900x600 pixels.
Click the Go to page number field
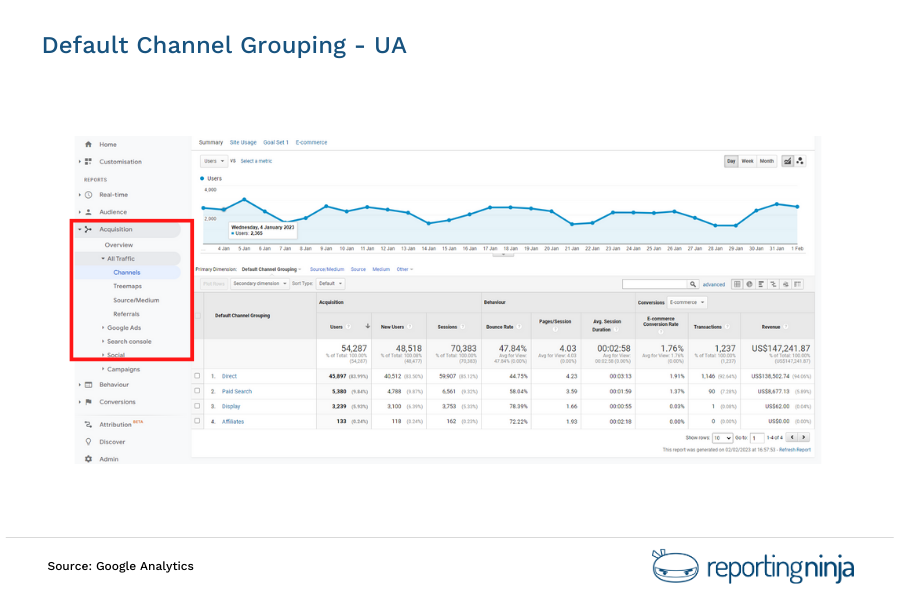click(757, 438)
